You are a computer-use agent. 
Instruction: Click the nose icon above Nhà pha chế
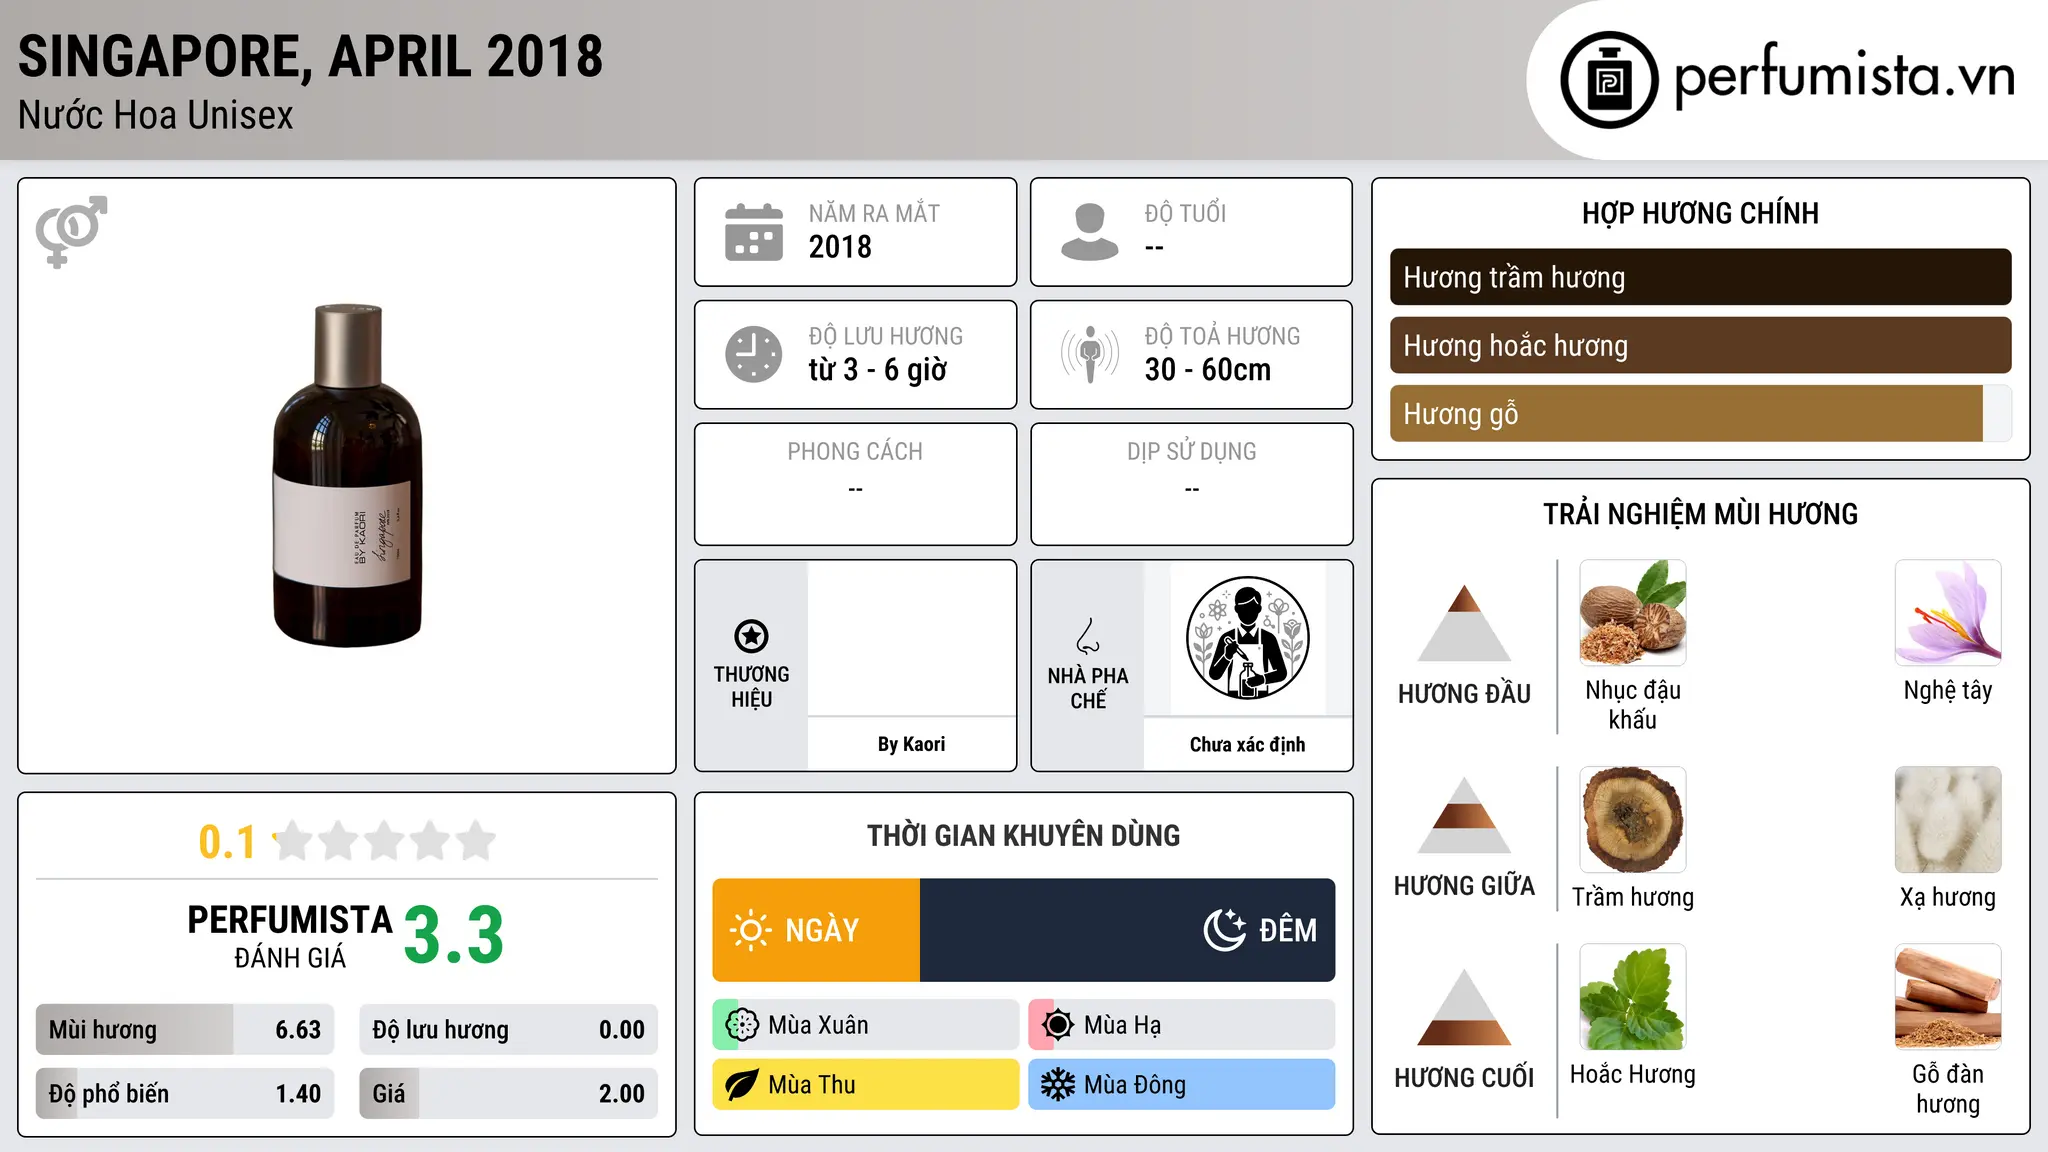pyautogui.click(x=1088, y=636)
